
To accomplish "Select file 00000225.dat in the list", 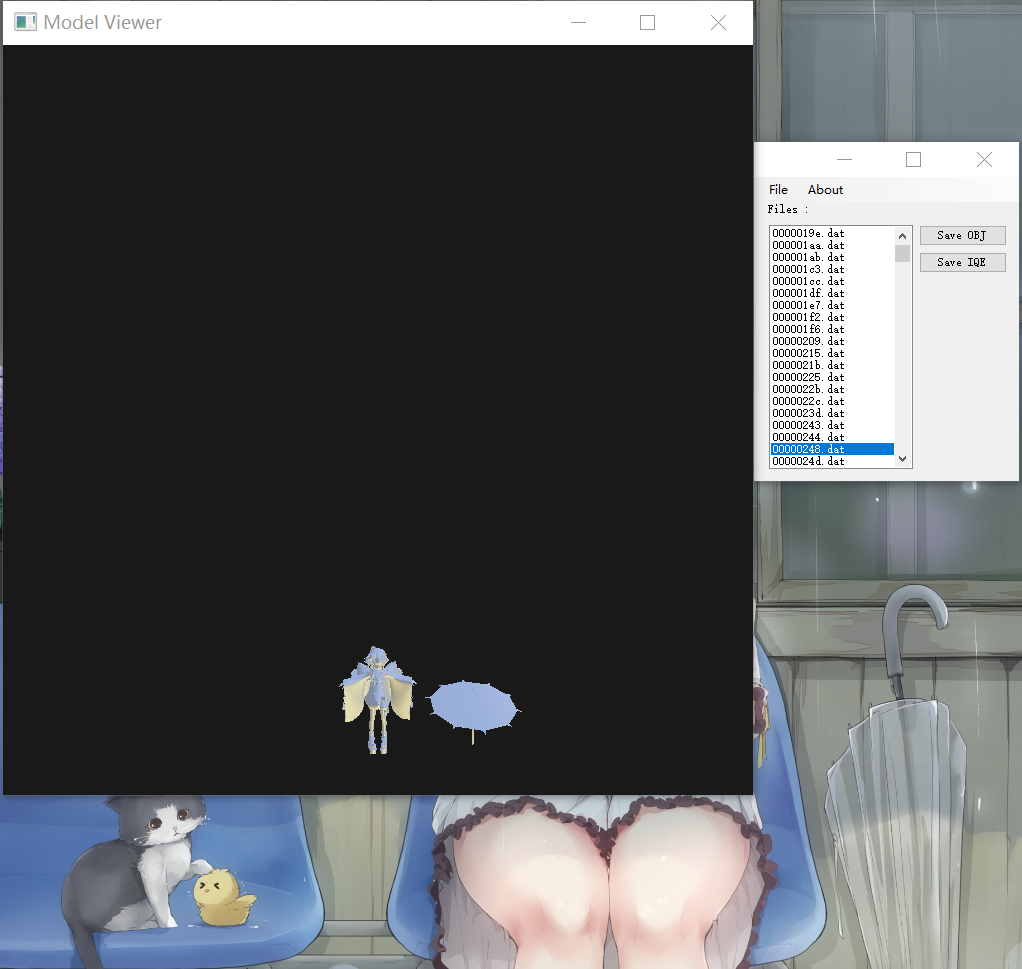I will [x=832, y=377].
